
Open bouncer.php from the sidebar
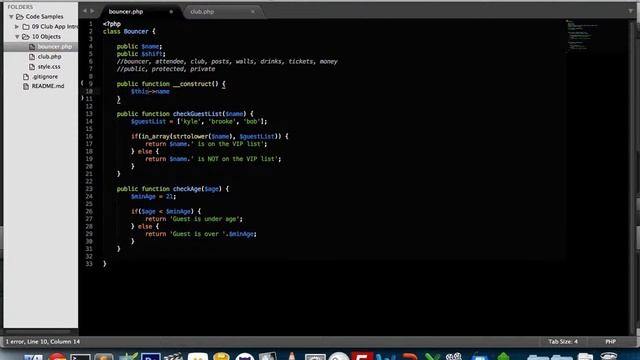55,47
